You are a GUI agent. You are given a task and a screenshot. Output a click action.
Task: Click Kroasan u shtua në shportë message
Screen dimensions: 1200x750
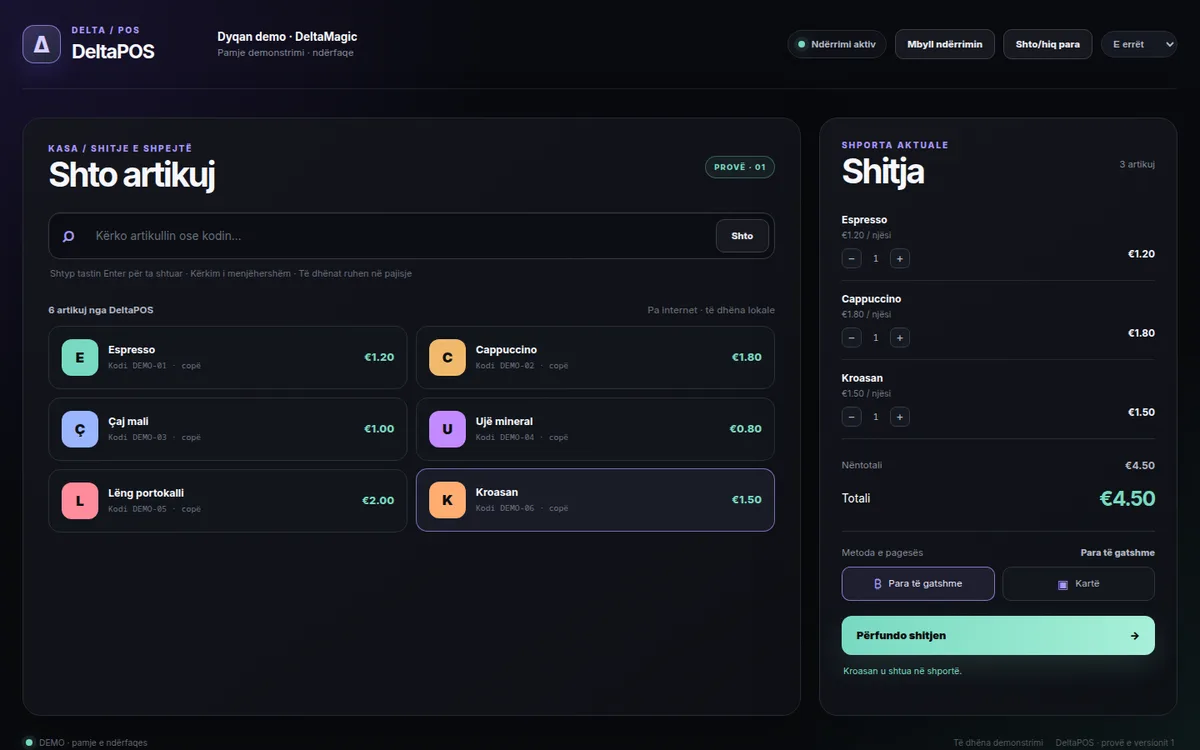[x=902, y=671]
